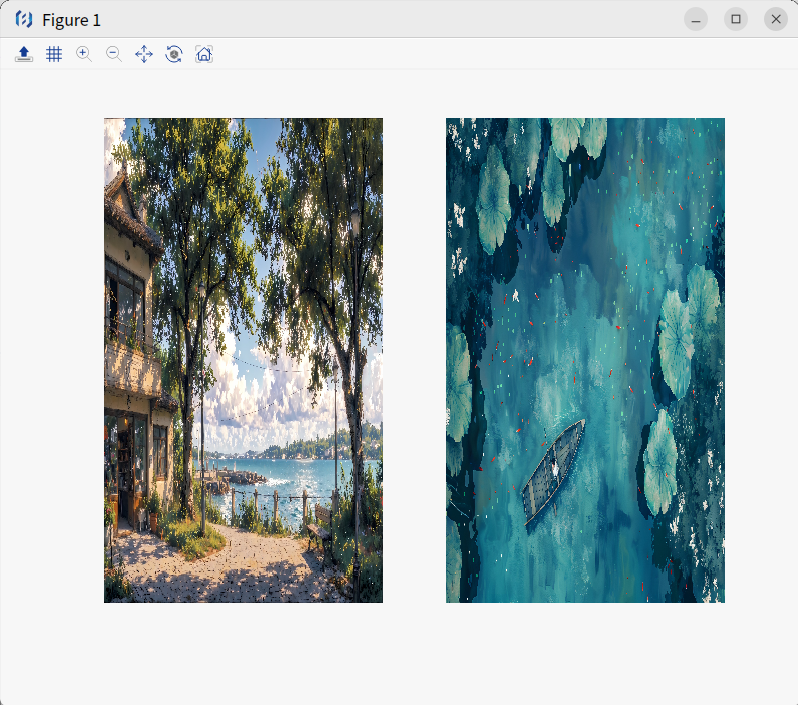
Task: Close the Figure 1 window
Action: pyautogui.click(x=776, y=19)
